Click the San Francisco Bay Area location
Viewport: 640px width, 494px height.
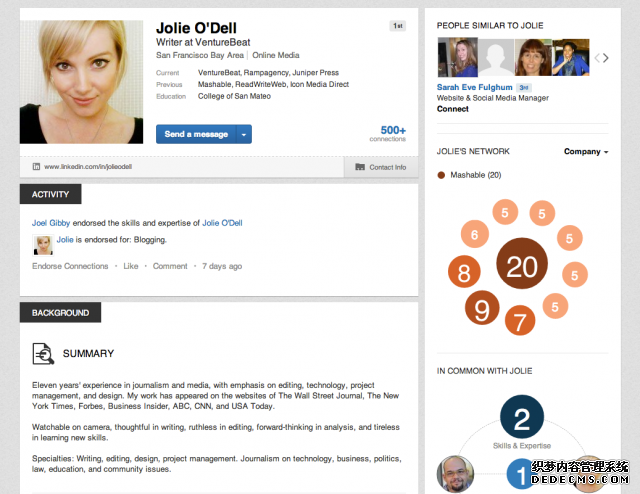[200, 55]
